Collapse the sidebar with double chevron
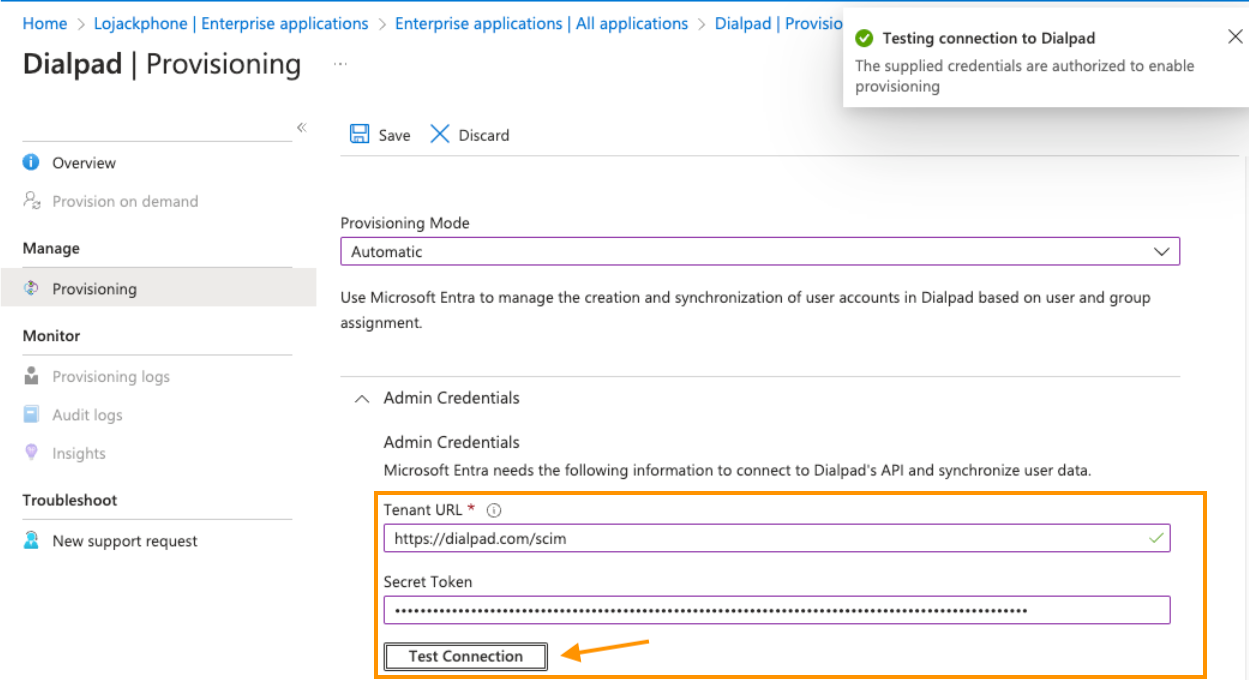Image resolution: width=1249 pixels, height=680 pixels. [301, 127]
